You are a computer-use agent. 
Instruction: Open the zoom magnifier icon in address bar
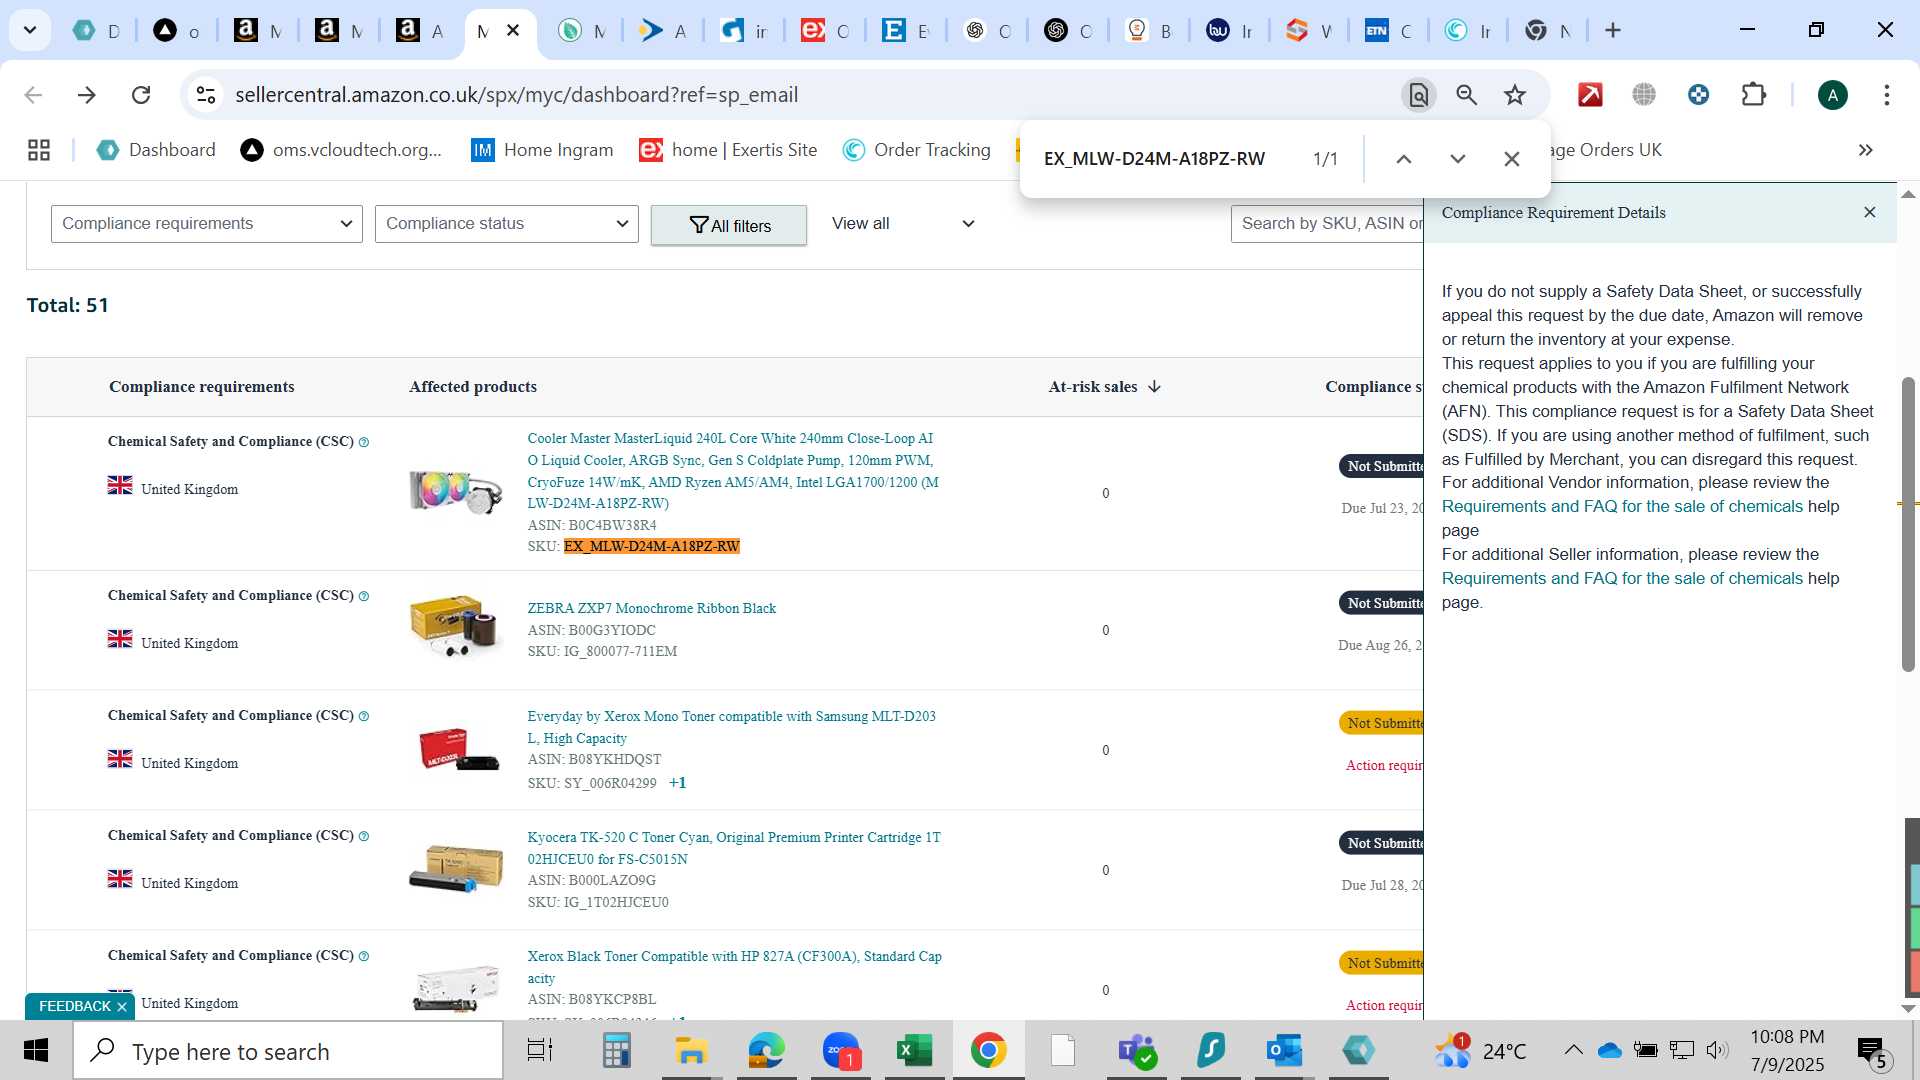pos(1467,95)
